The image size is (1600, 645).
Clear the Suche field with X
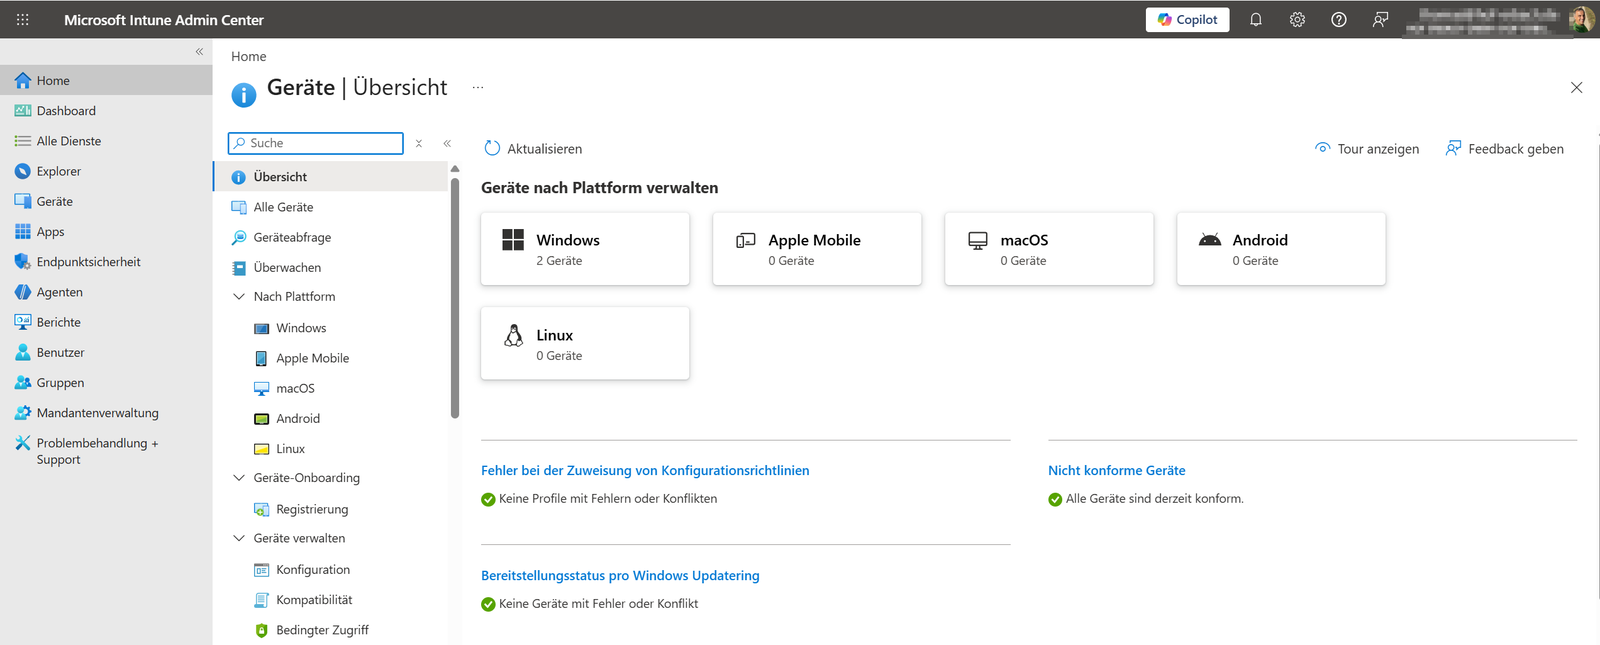click(419, 143)
